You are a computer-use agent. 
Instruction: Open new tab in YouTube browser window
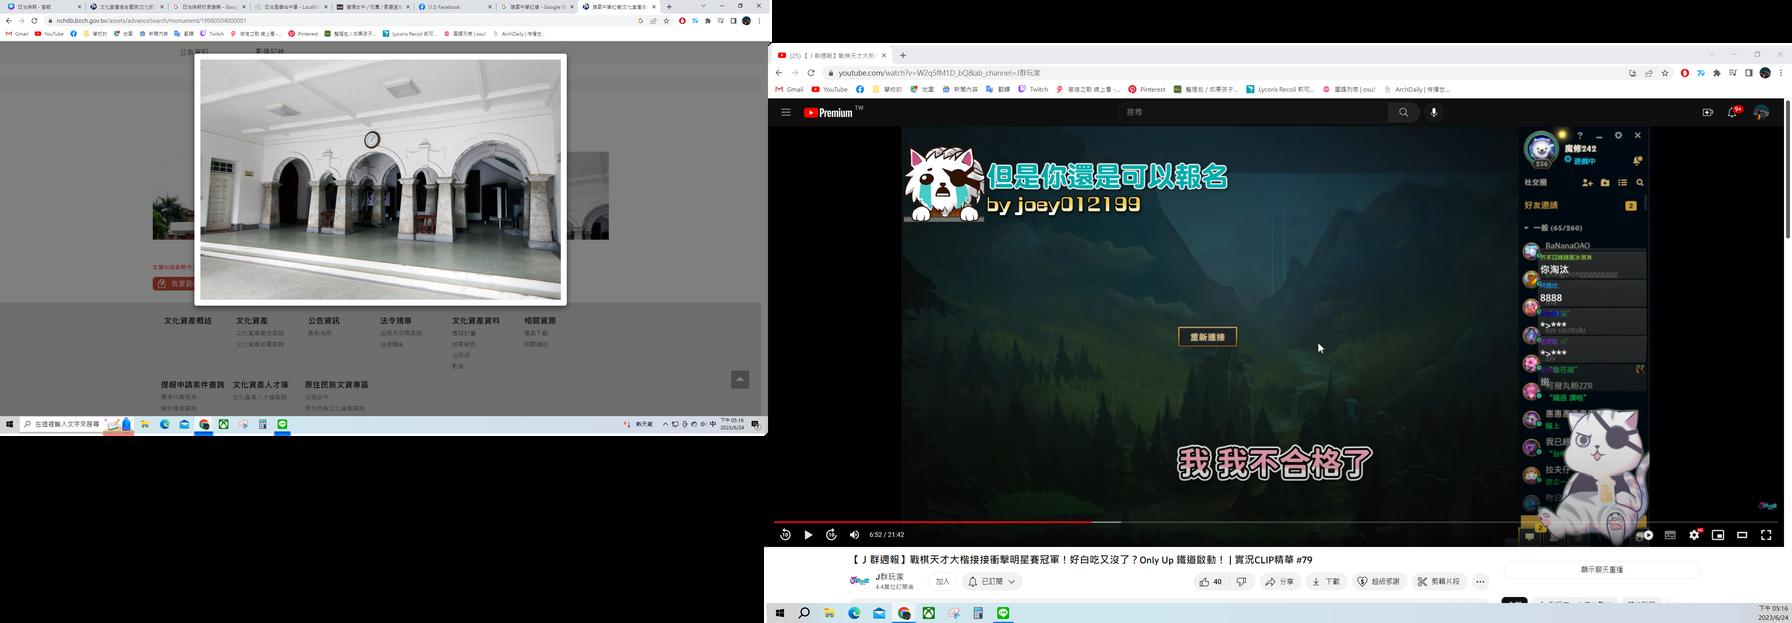pos(902,55)
